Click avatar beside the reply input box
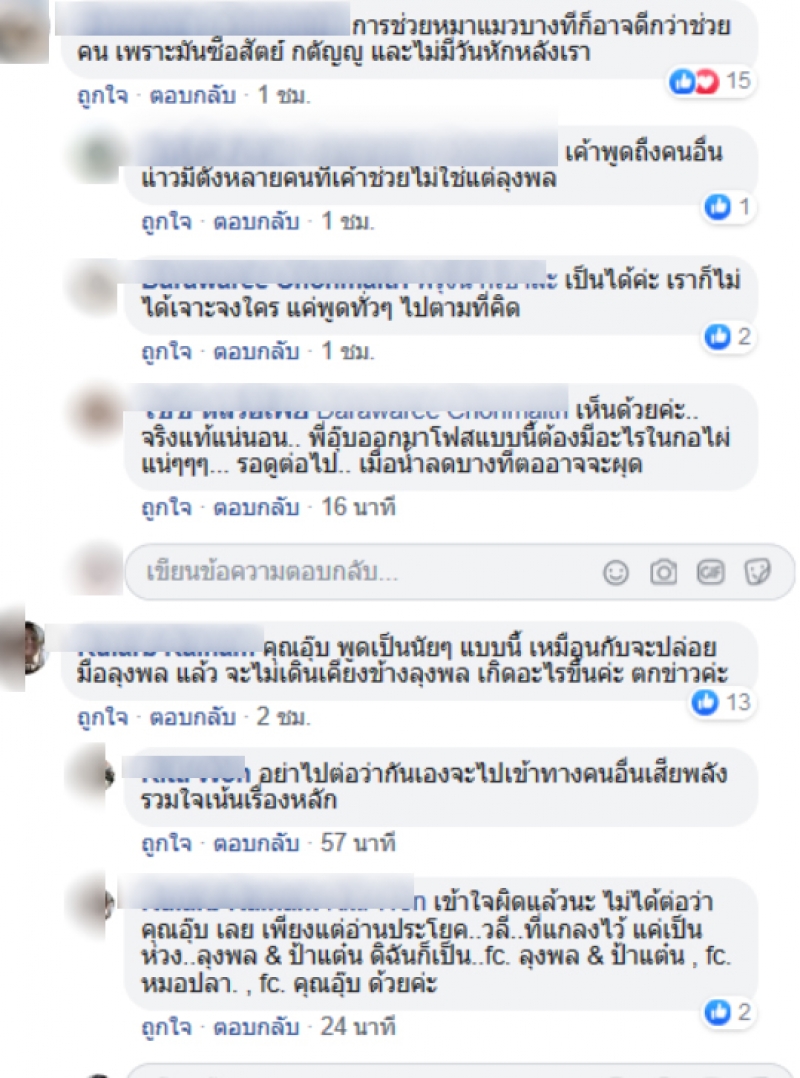The height and width of the screenshot is (1078, 800). 97,570
